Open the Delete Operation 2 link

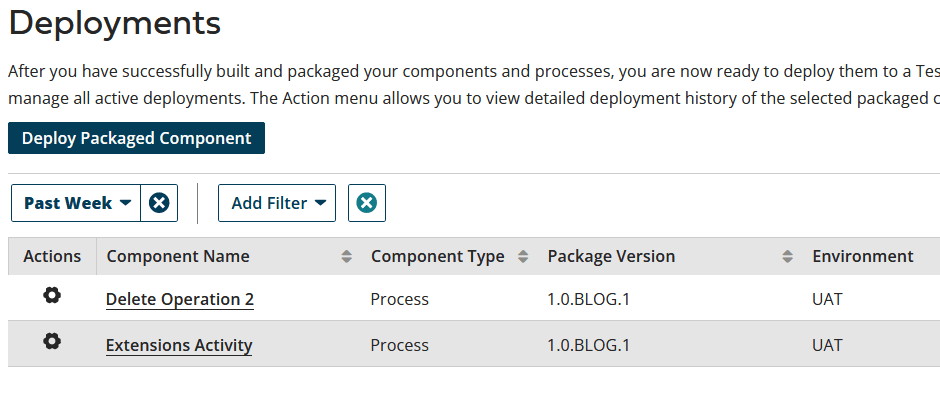point(180,299)
